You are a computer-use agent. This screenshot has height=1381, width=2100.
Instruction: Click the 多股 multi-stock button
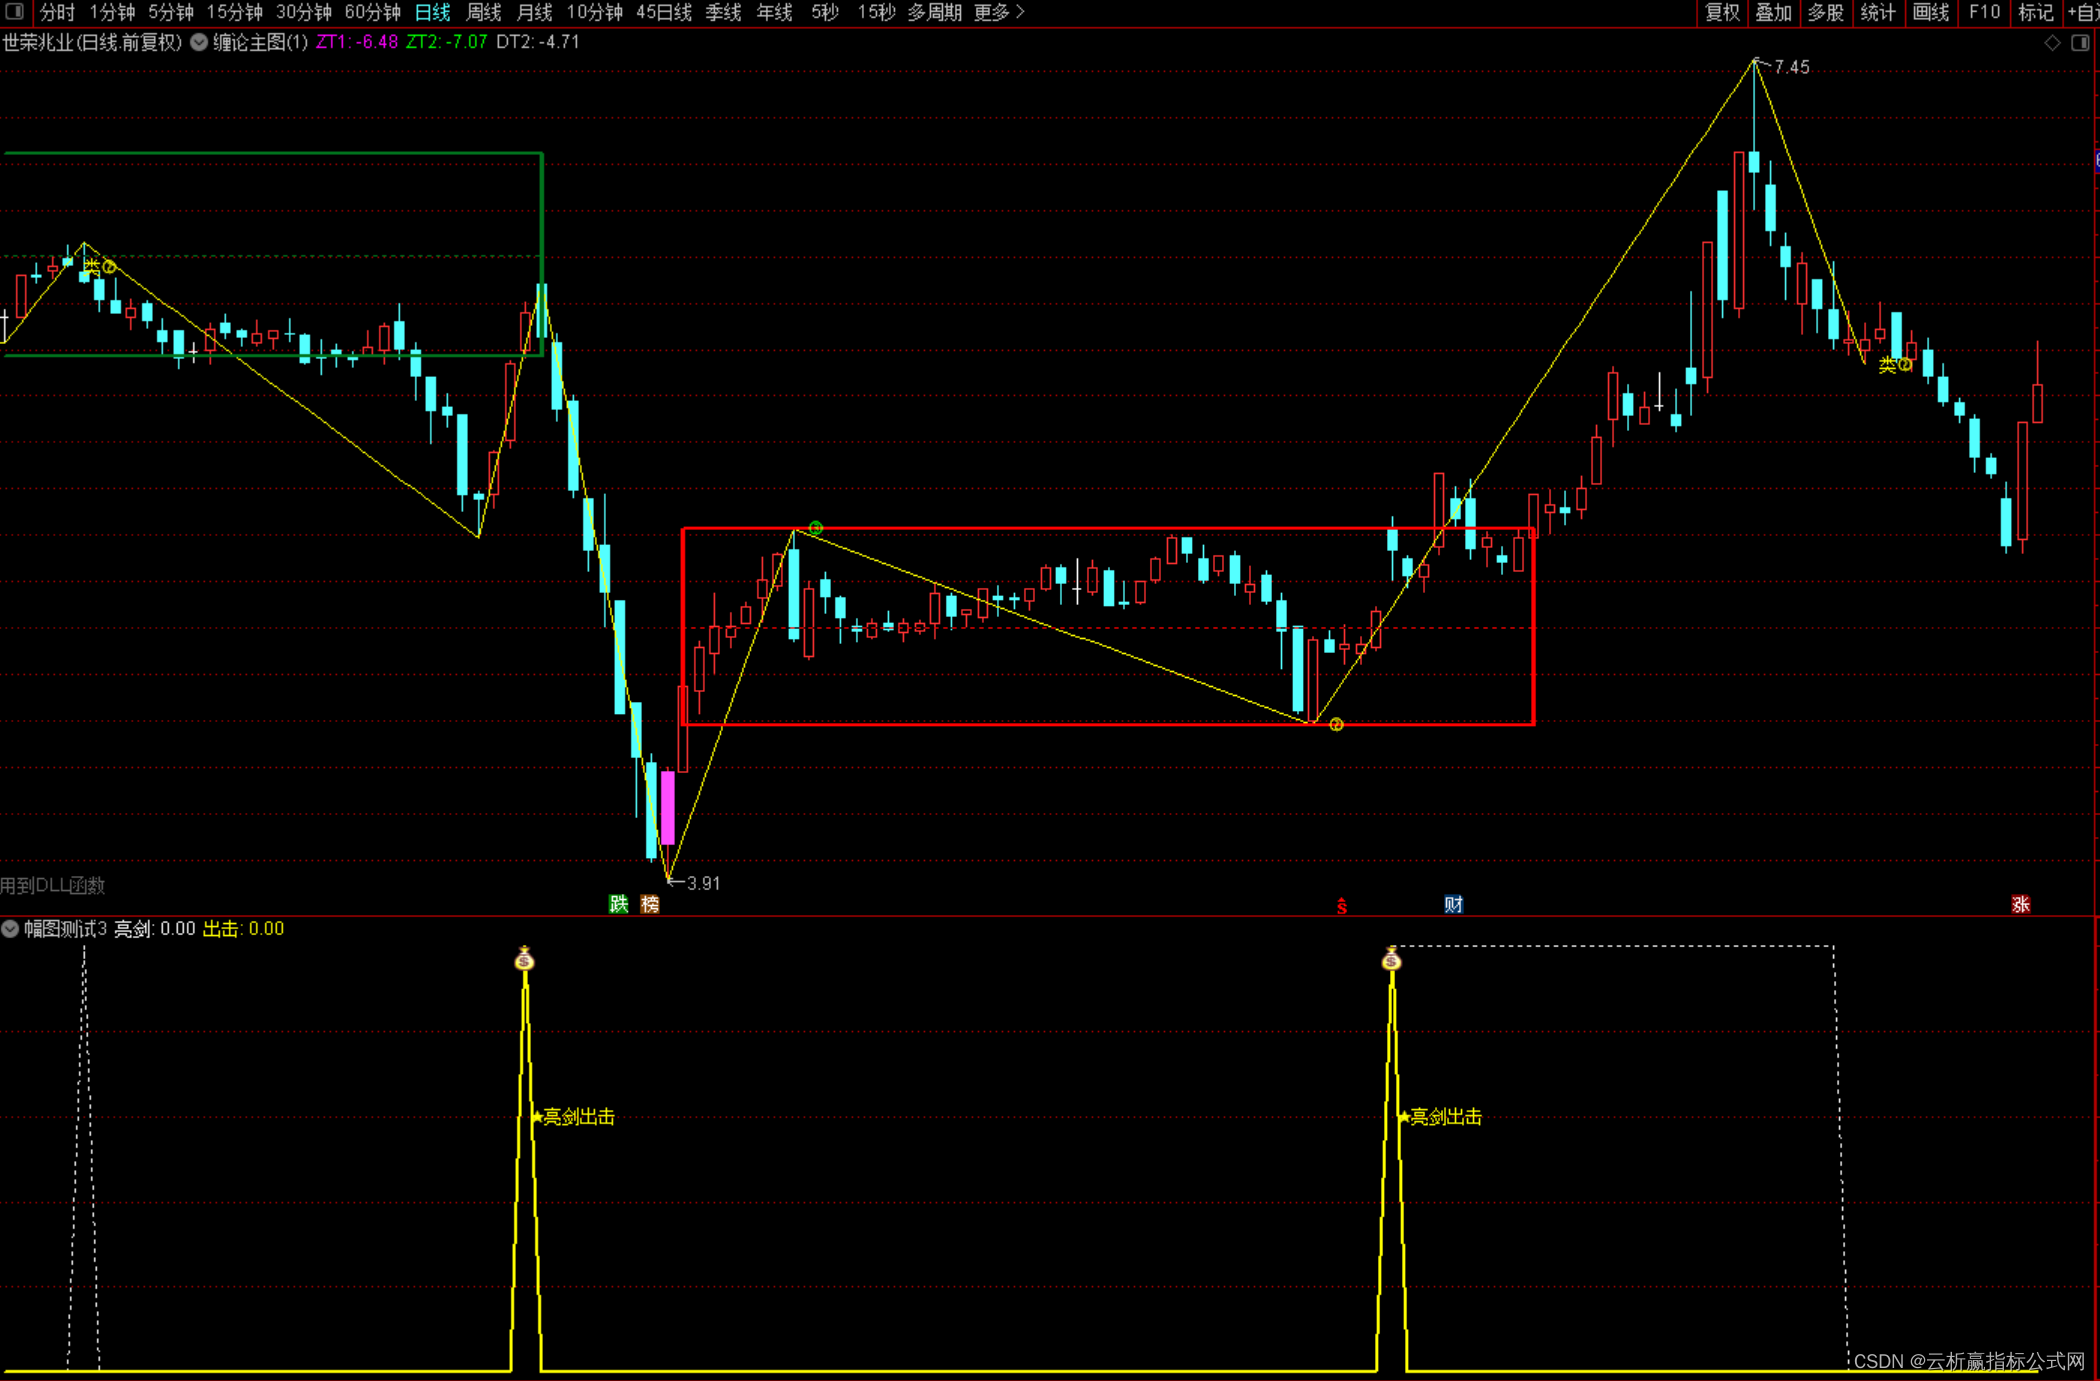pyautogui.click(x=1826, y=12)
